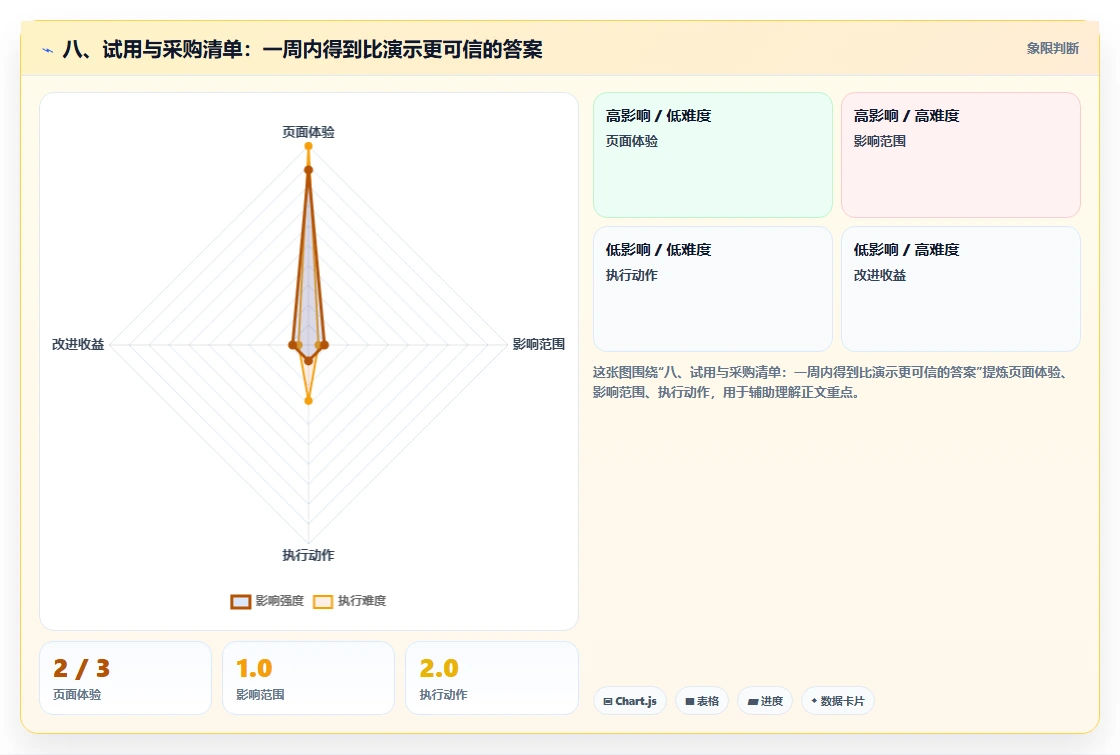1120x755 pixels.
Task: Select the 1.0 影响范围 stat card
Action: tap(309, 678)
